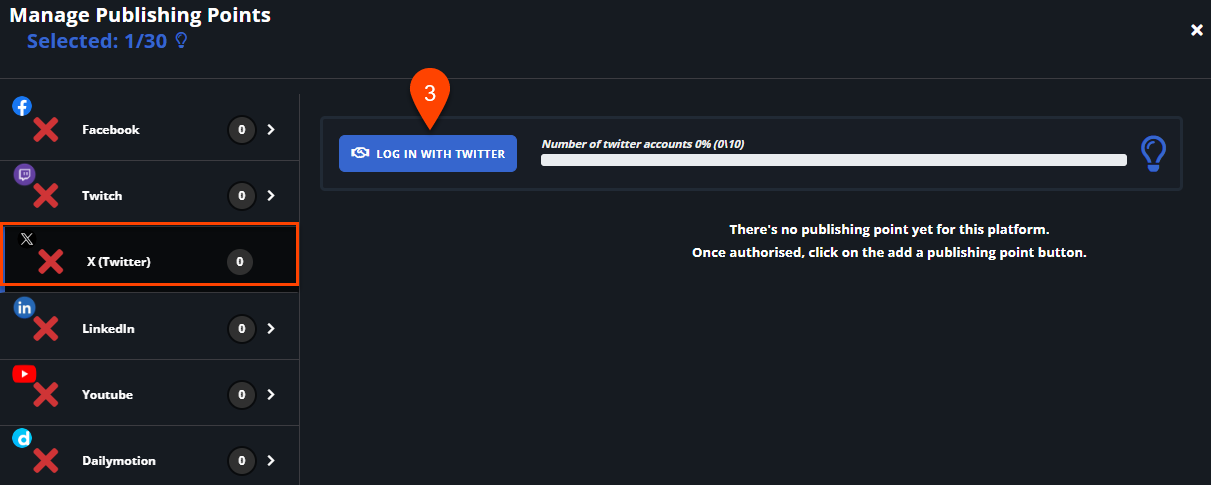The width and height of the screenshot is (1211, 485).
Task: Click the Dailymotion logo icon
Action: point(22,438)
